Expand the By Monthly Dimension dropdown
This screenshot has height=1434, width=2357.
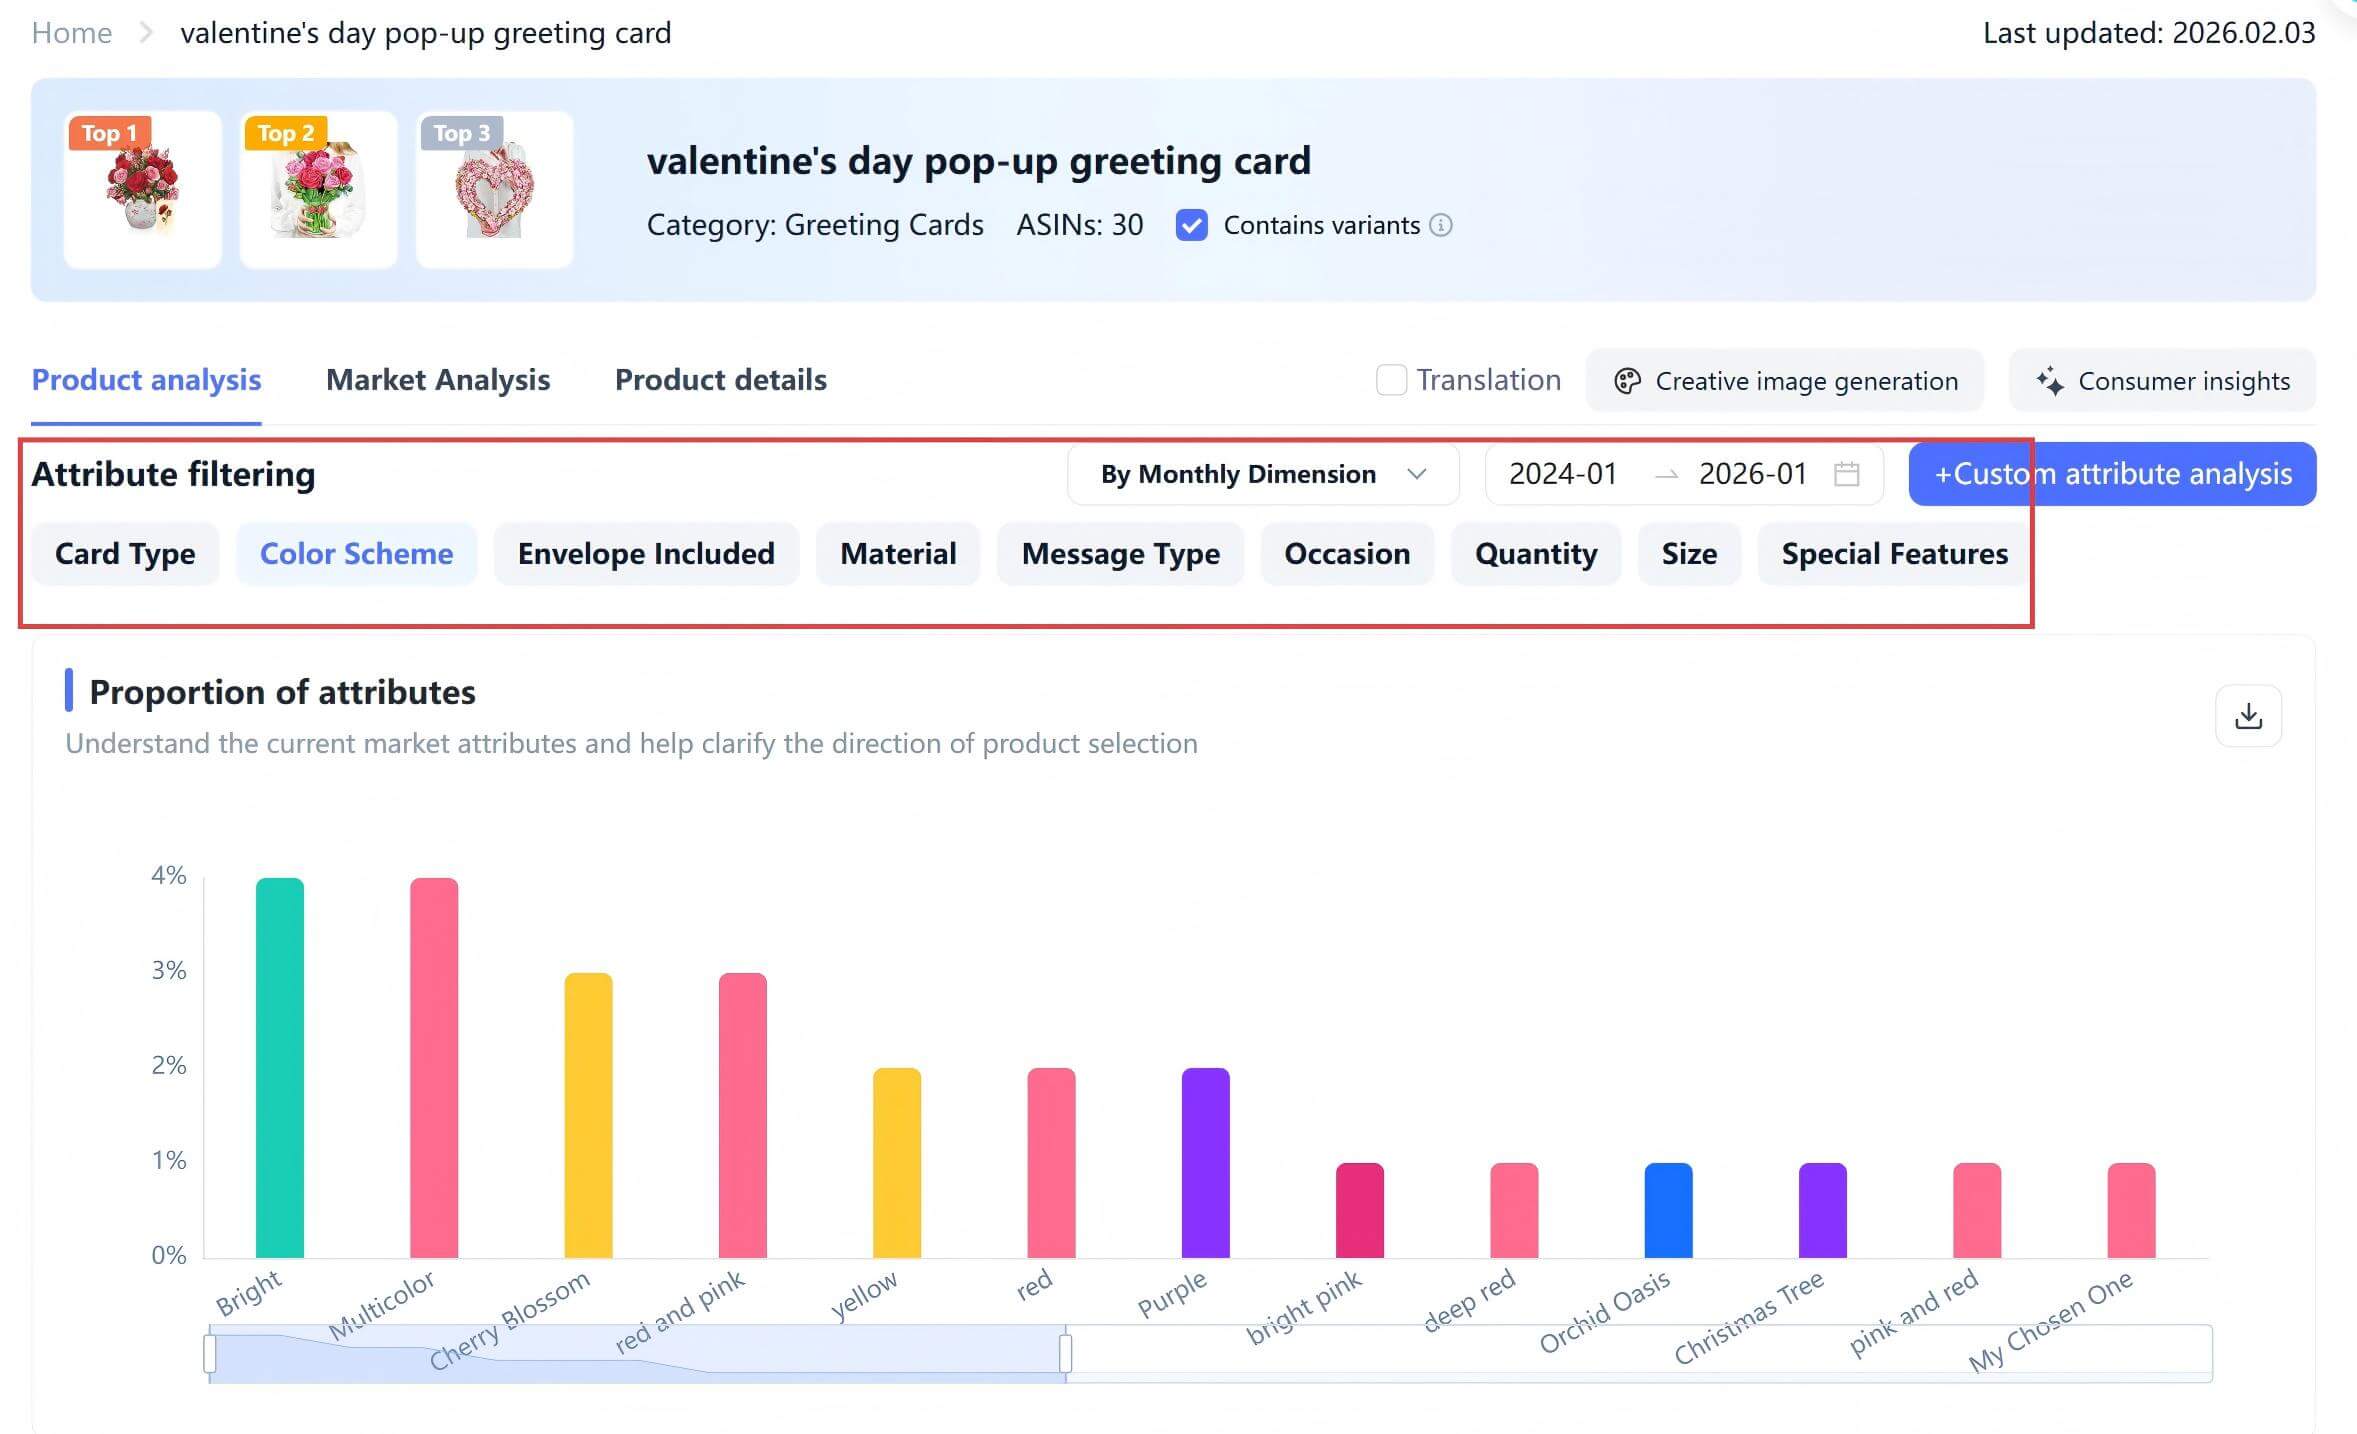point(1263,474)
